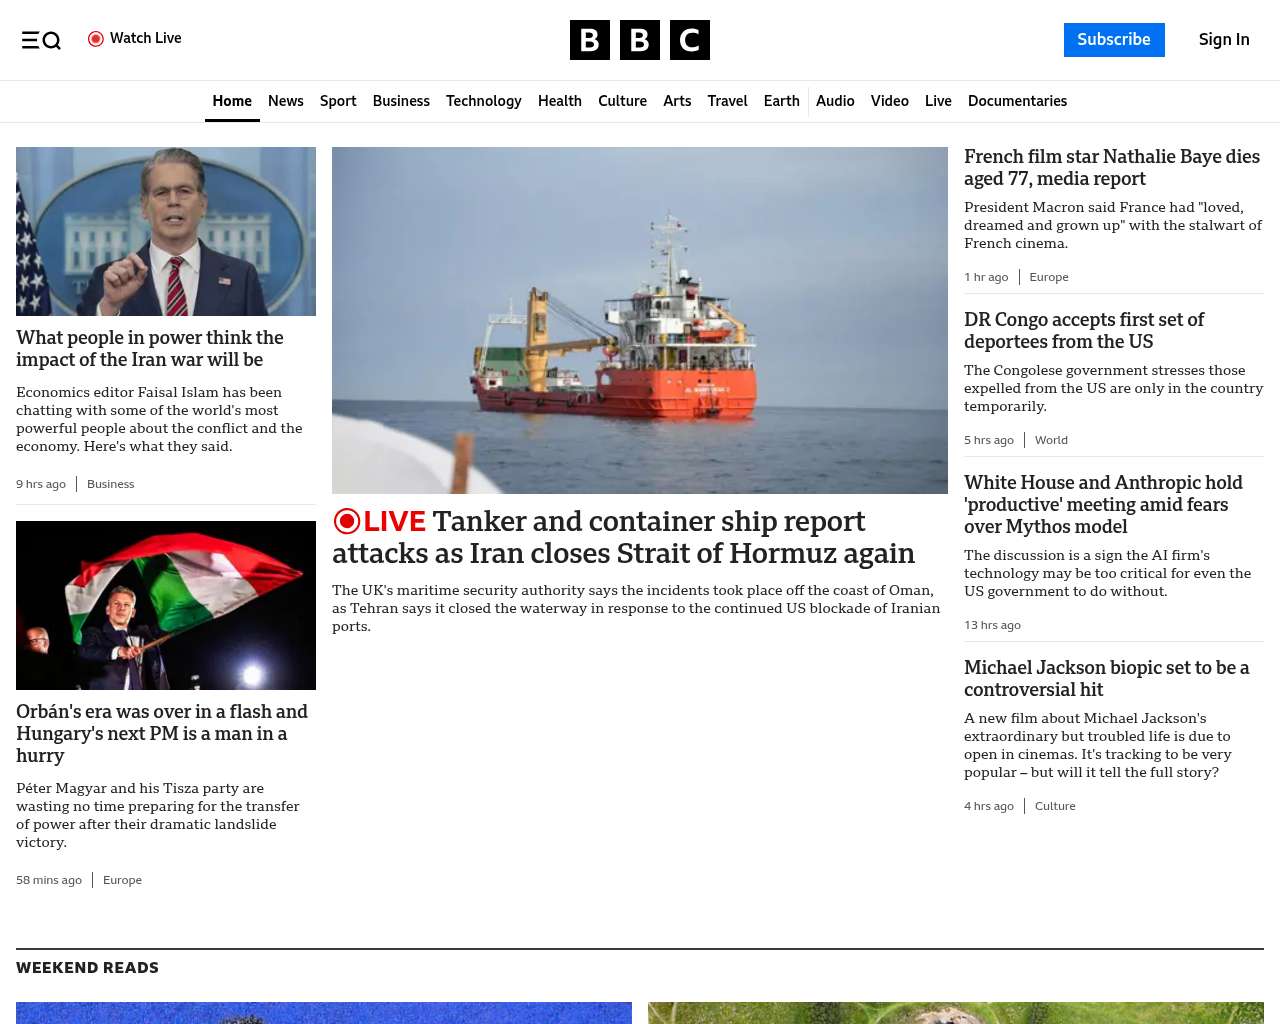Open the Audio section
The width and height of the screenshot is (1280, 1024).
pyautogui.click(x=835, y=101)
